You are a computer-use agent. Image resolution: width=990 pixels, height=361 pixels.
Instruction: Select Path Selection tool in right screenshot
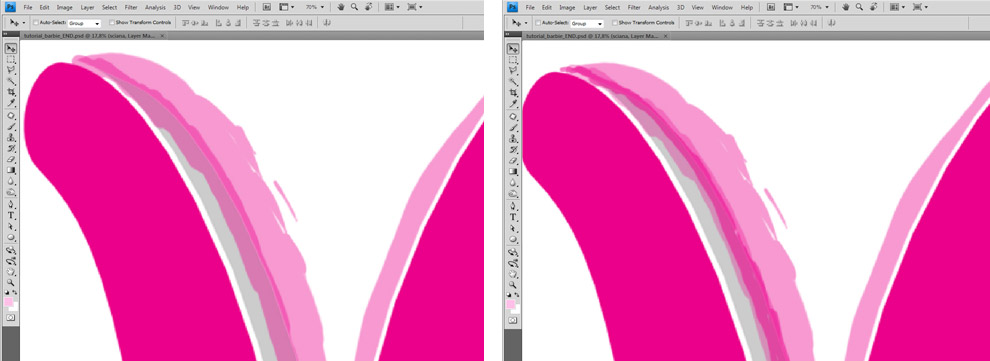(513, 227)
